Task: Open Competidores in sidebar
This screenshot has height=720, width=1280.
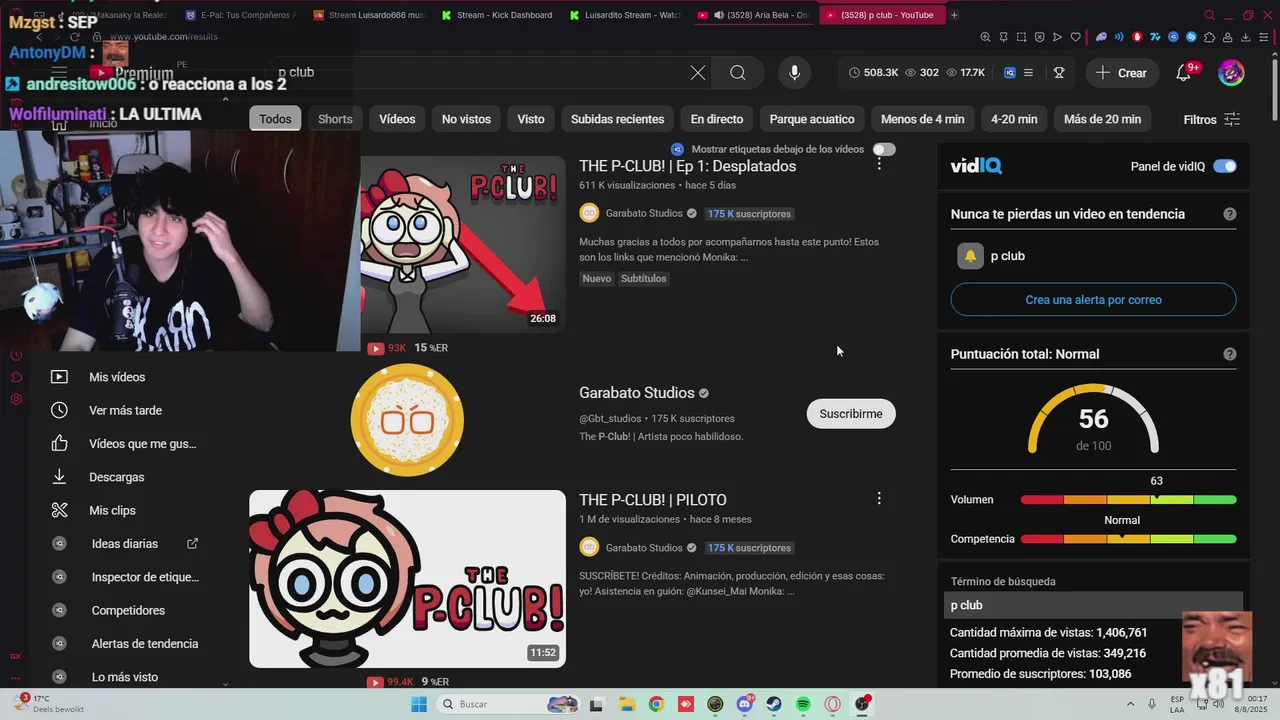Action: coord(126,610)
